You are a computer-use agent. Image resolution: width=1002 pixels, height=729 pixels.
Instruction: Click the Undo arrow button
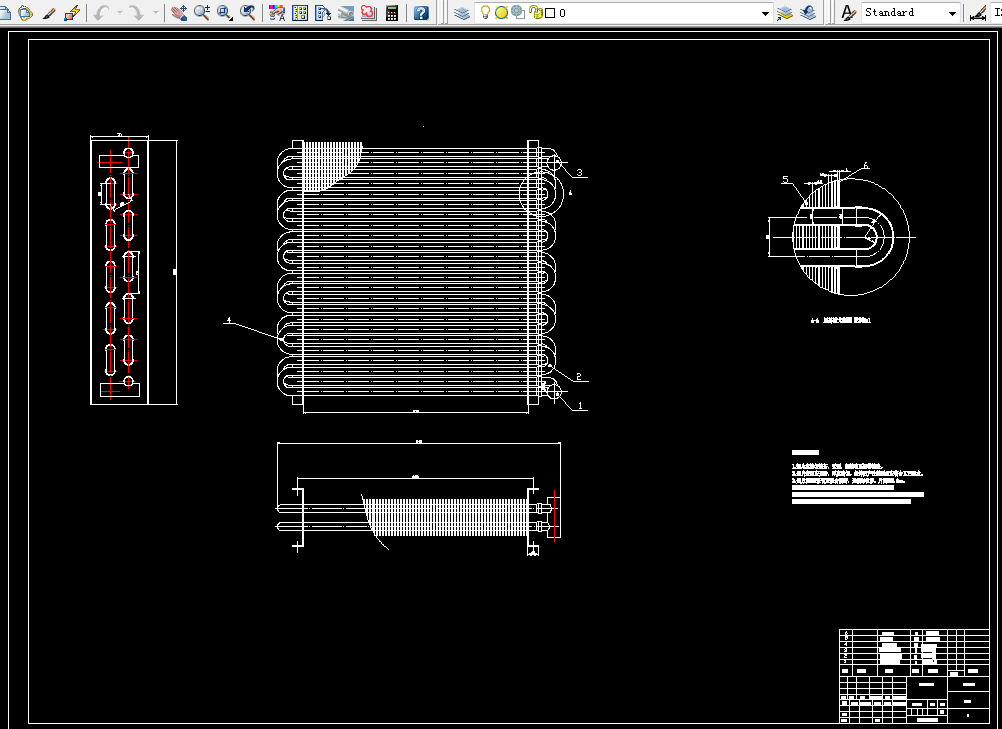[102, 13]
